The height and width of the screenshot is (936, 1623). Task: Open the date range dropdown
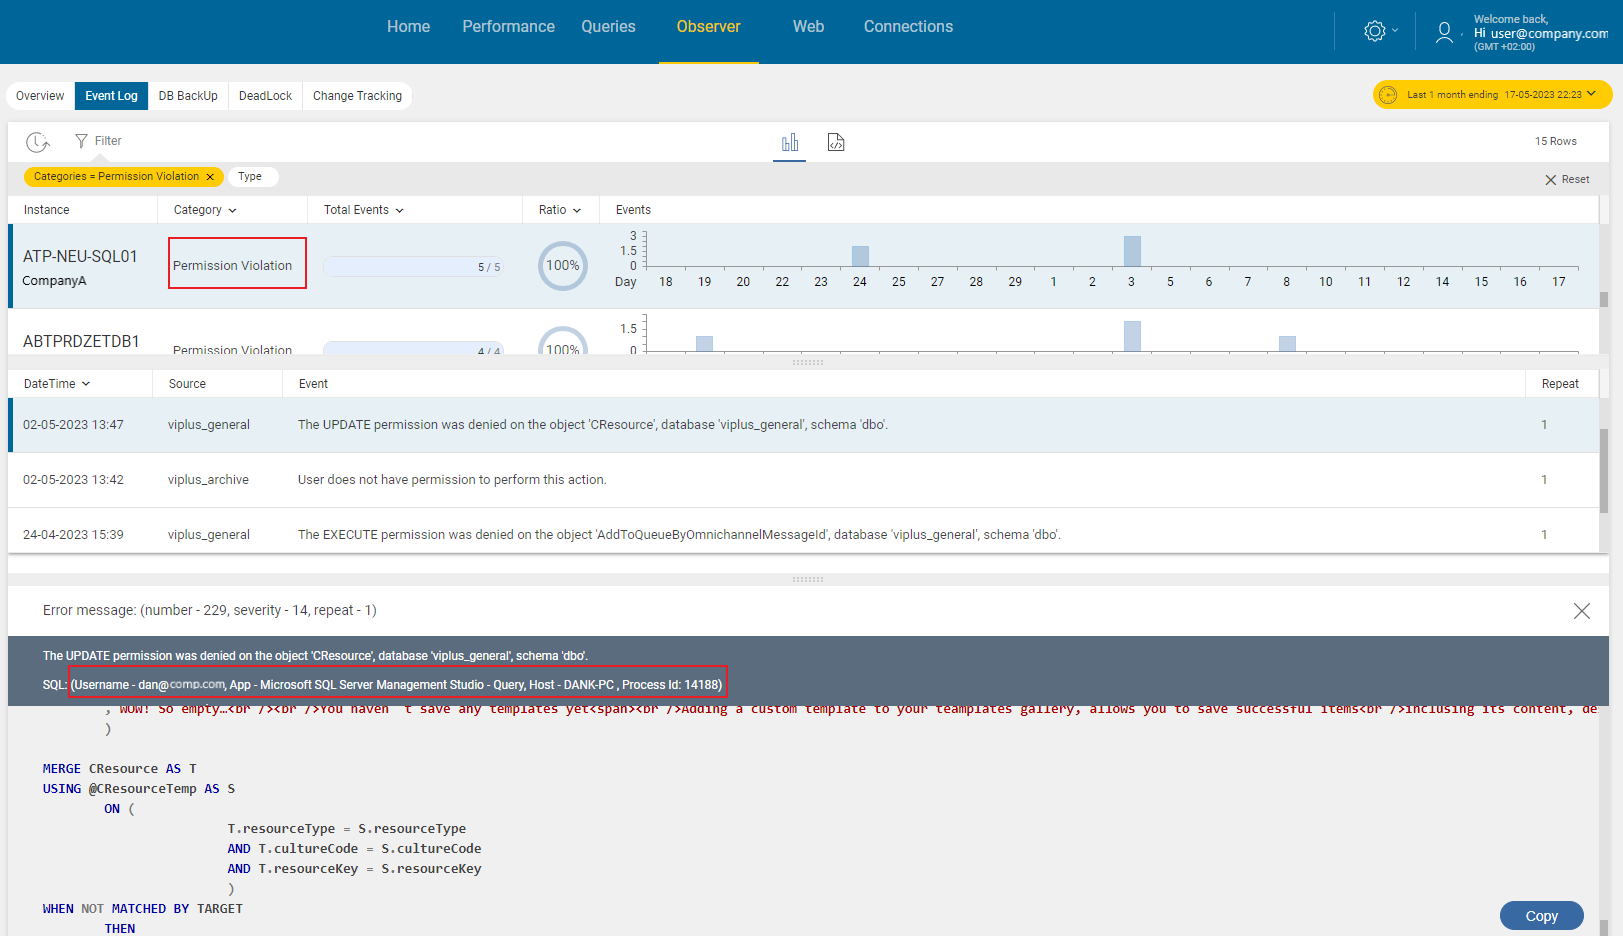click(1492, 95)
